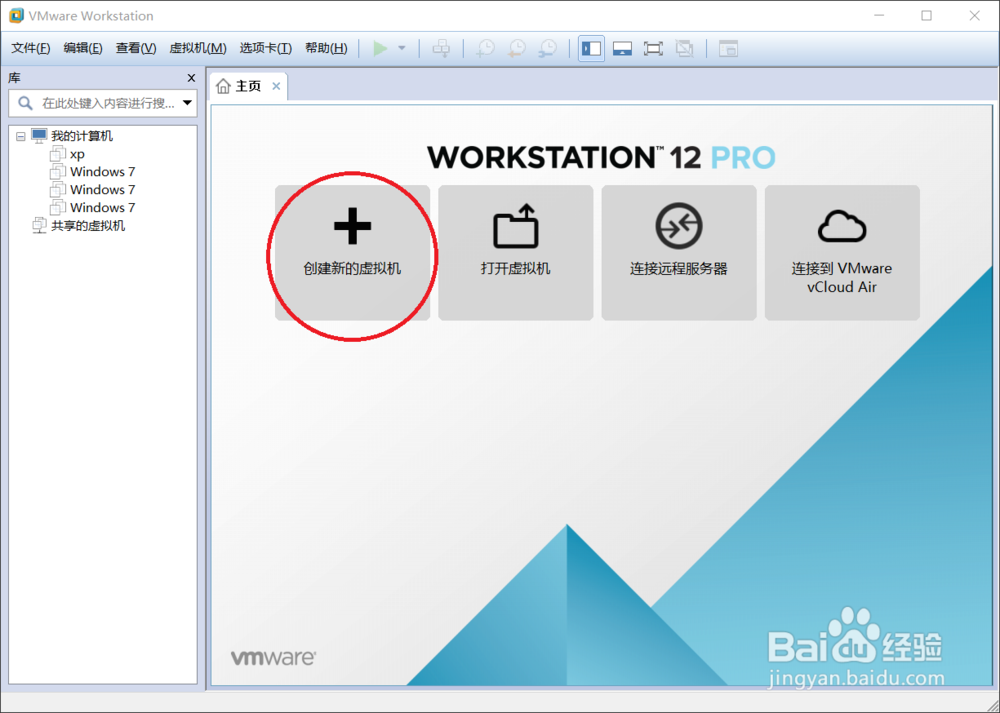
Task: Click 连接远程服务器 tile
Action: point(679,253)
